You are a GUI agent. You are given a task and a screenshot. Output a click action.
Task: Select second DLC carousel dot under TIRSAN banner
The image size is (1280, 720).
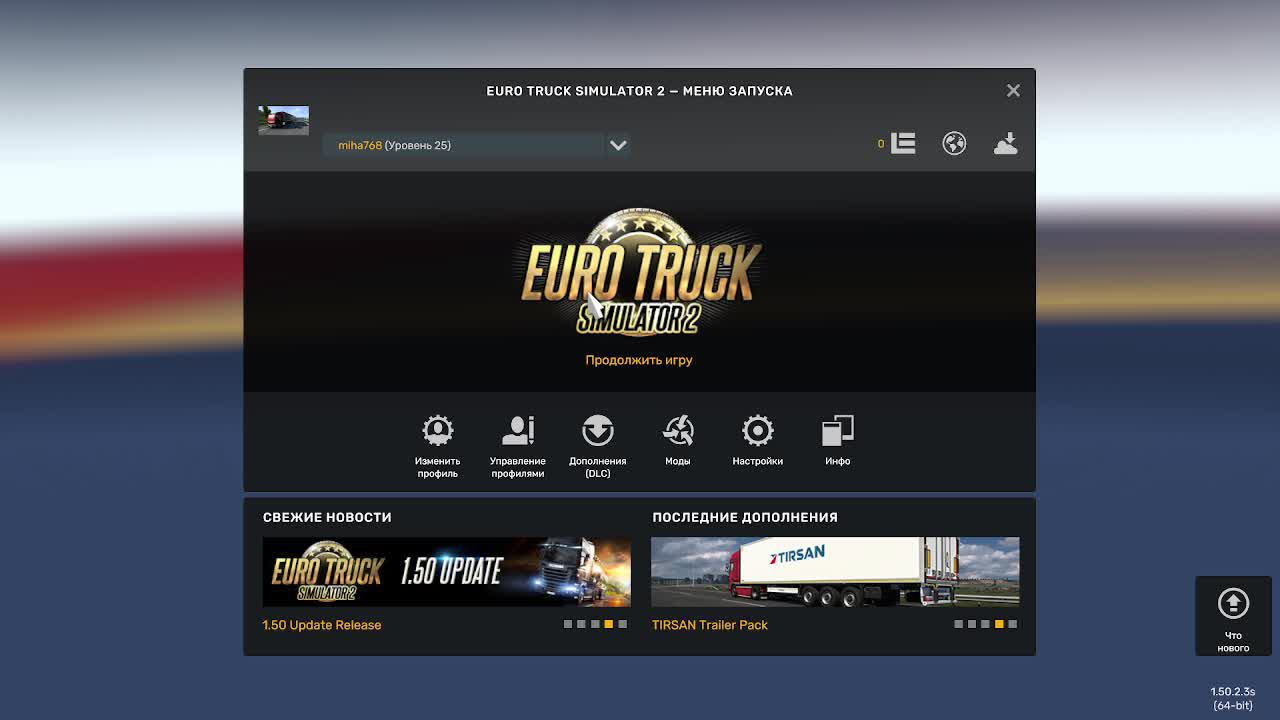click(972, 624)
